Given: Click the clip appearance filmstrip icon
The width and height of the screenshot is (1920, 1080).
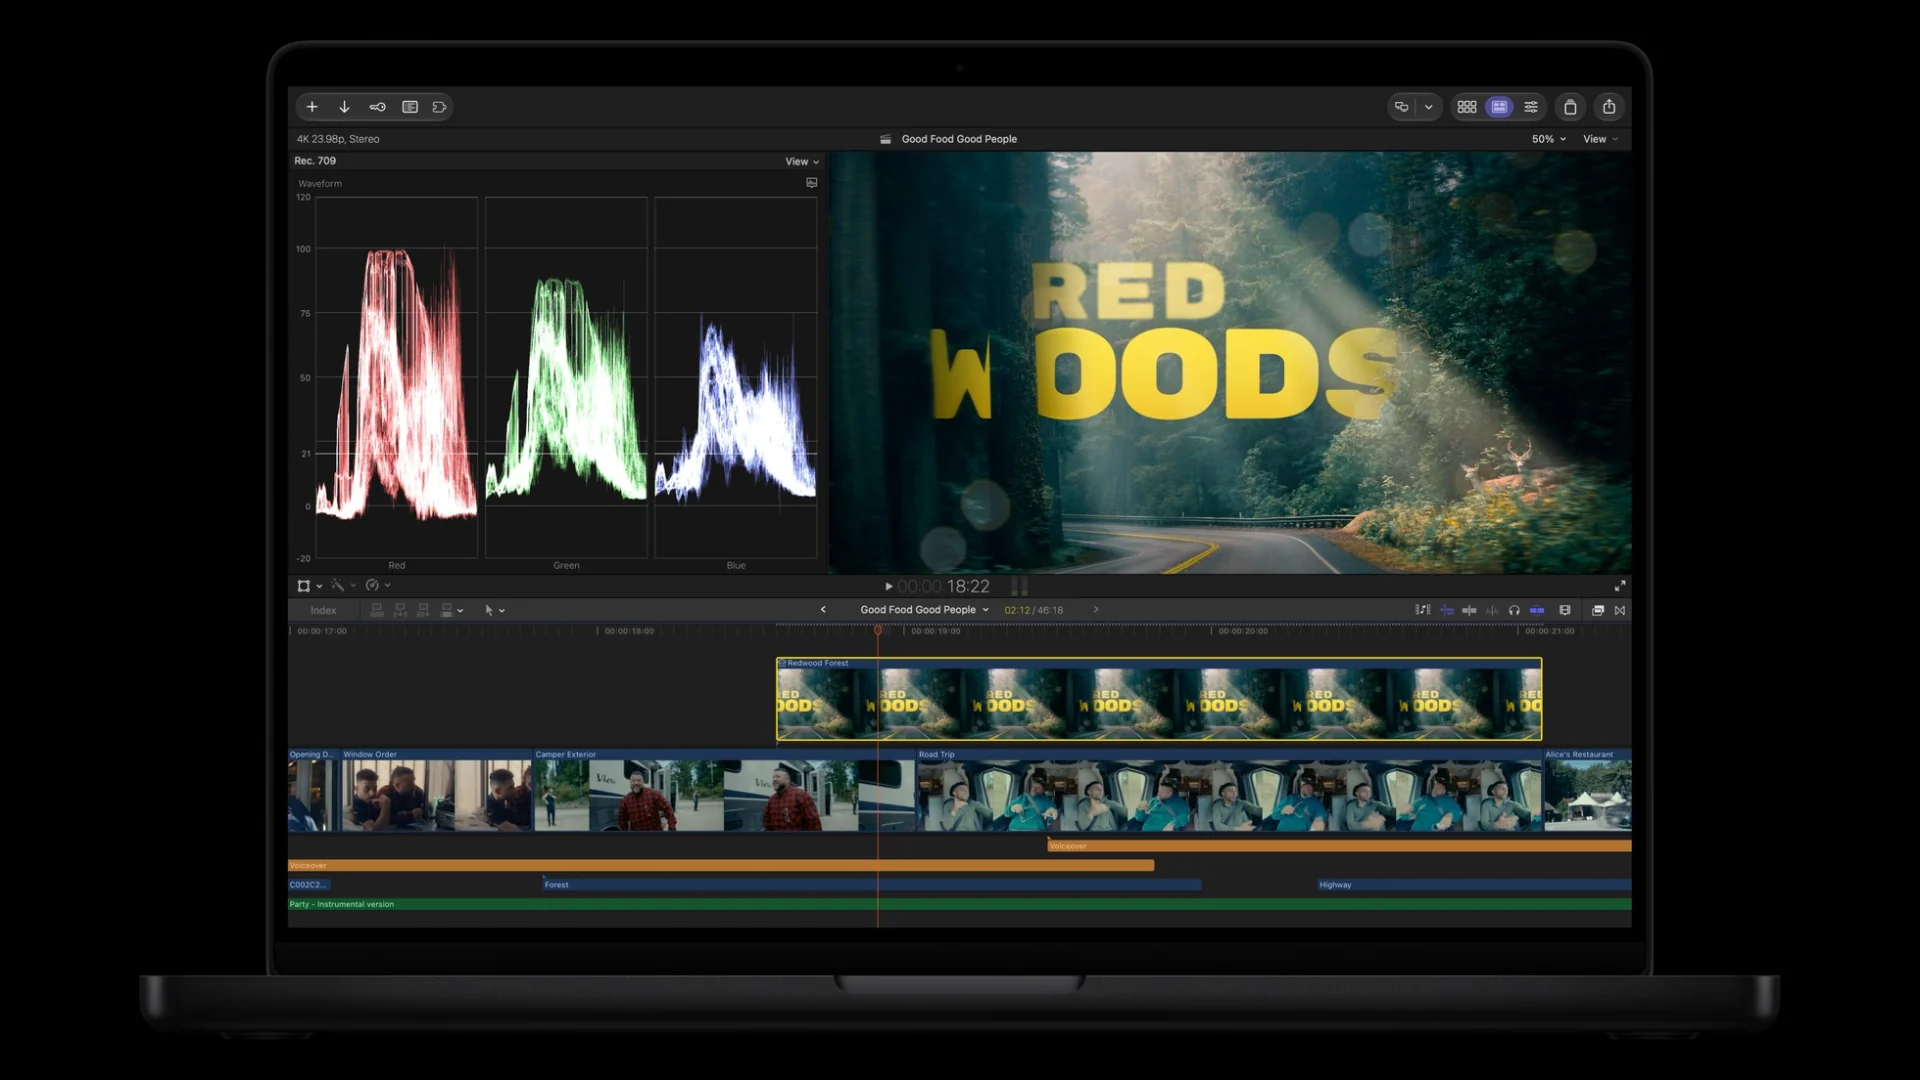Looking at the screenshot, I should (1565, 610).
